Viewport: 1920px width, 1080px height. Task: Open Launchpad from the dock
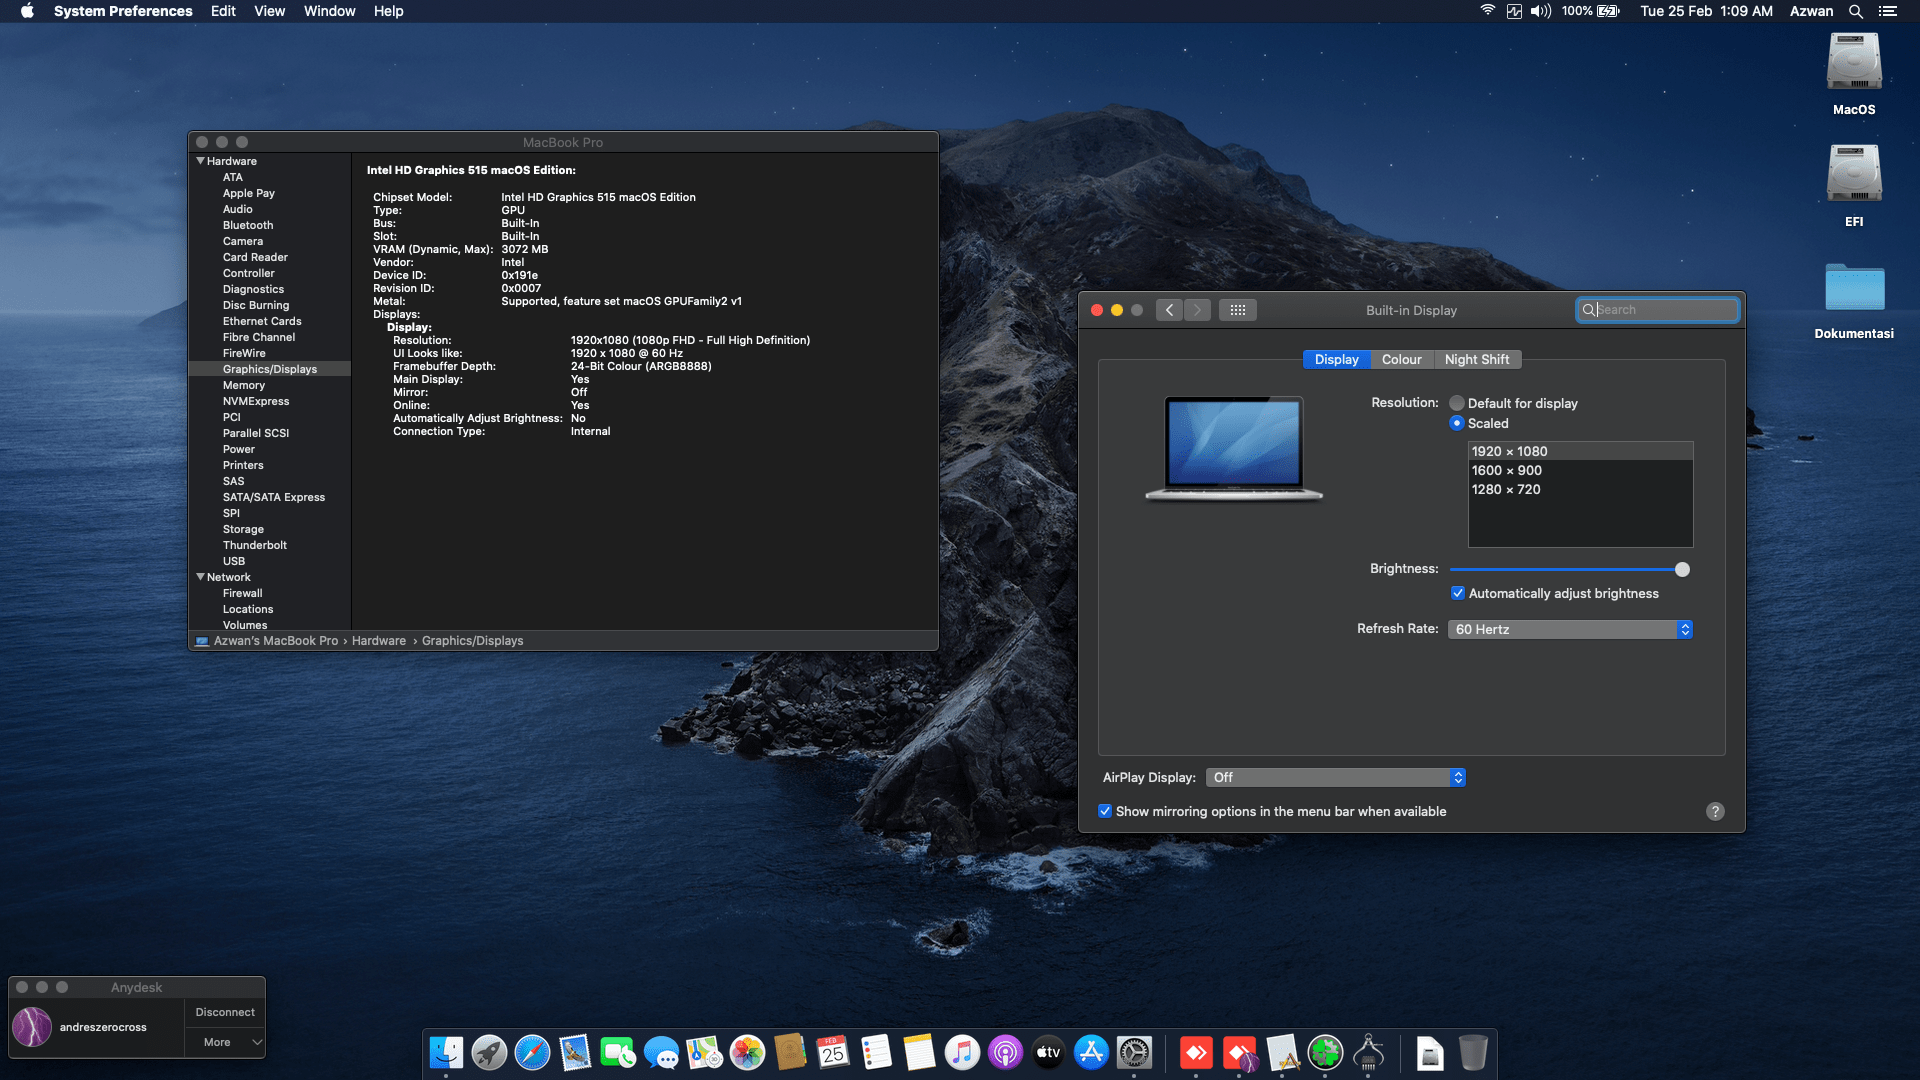coord(489,1053)
